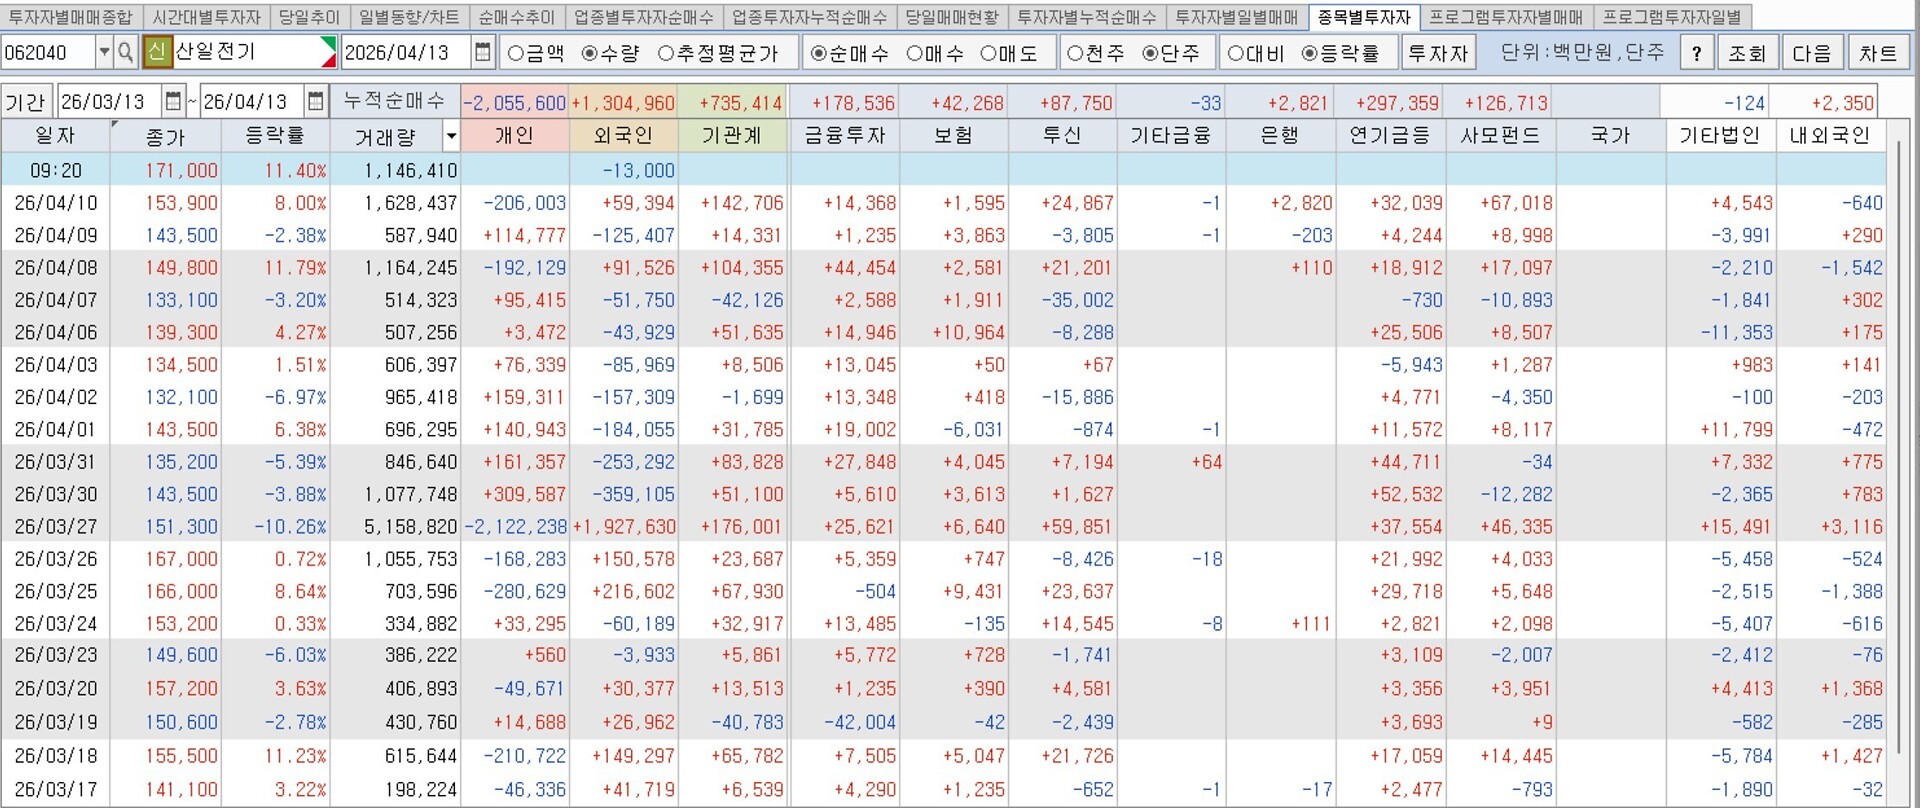Select the 매도 radio button
1920x808 pixels.
(988, 53)
